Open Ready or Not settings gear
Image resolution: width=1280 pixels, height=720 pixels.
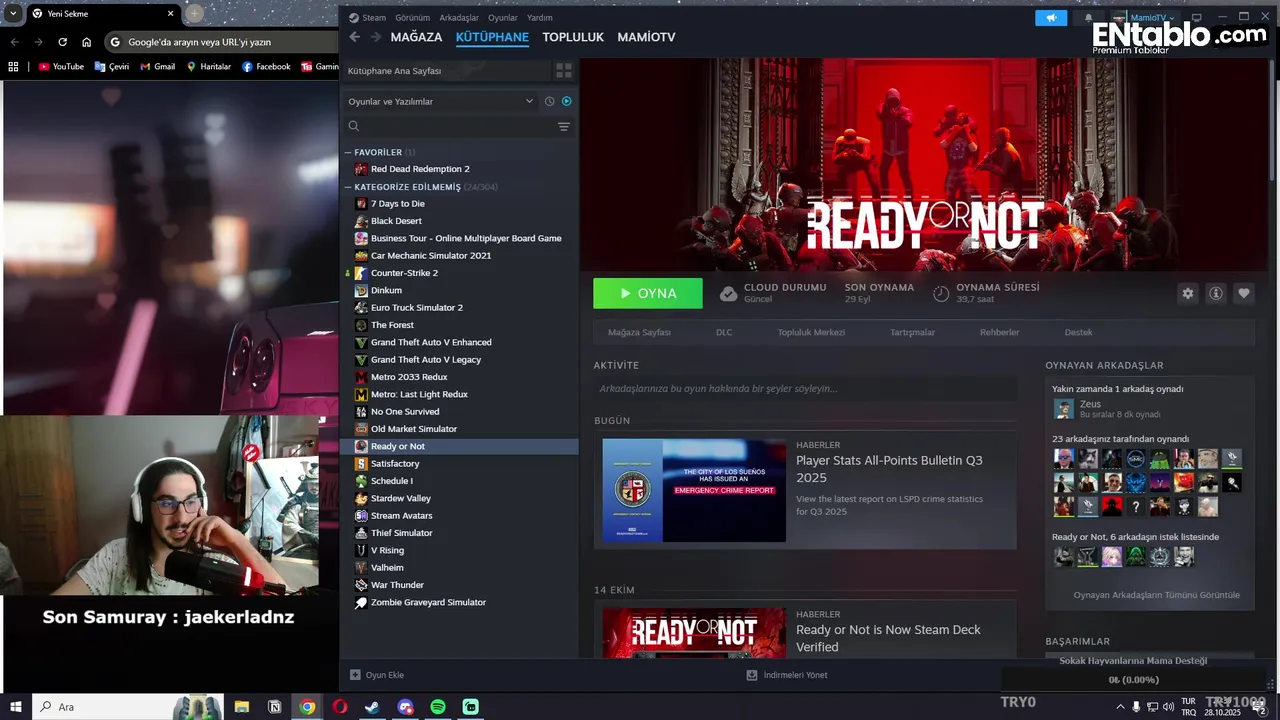1188,293
